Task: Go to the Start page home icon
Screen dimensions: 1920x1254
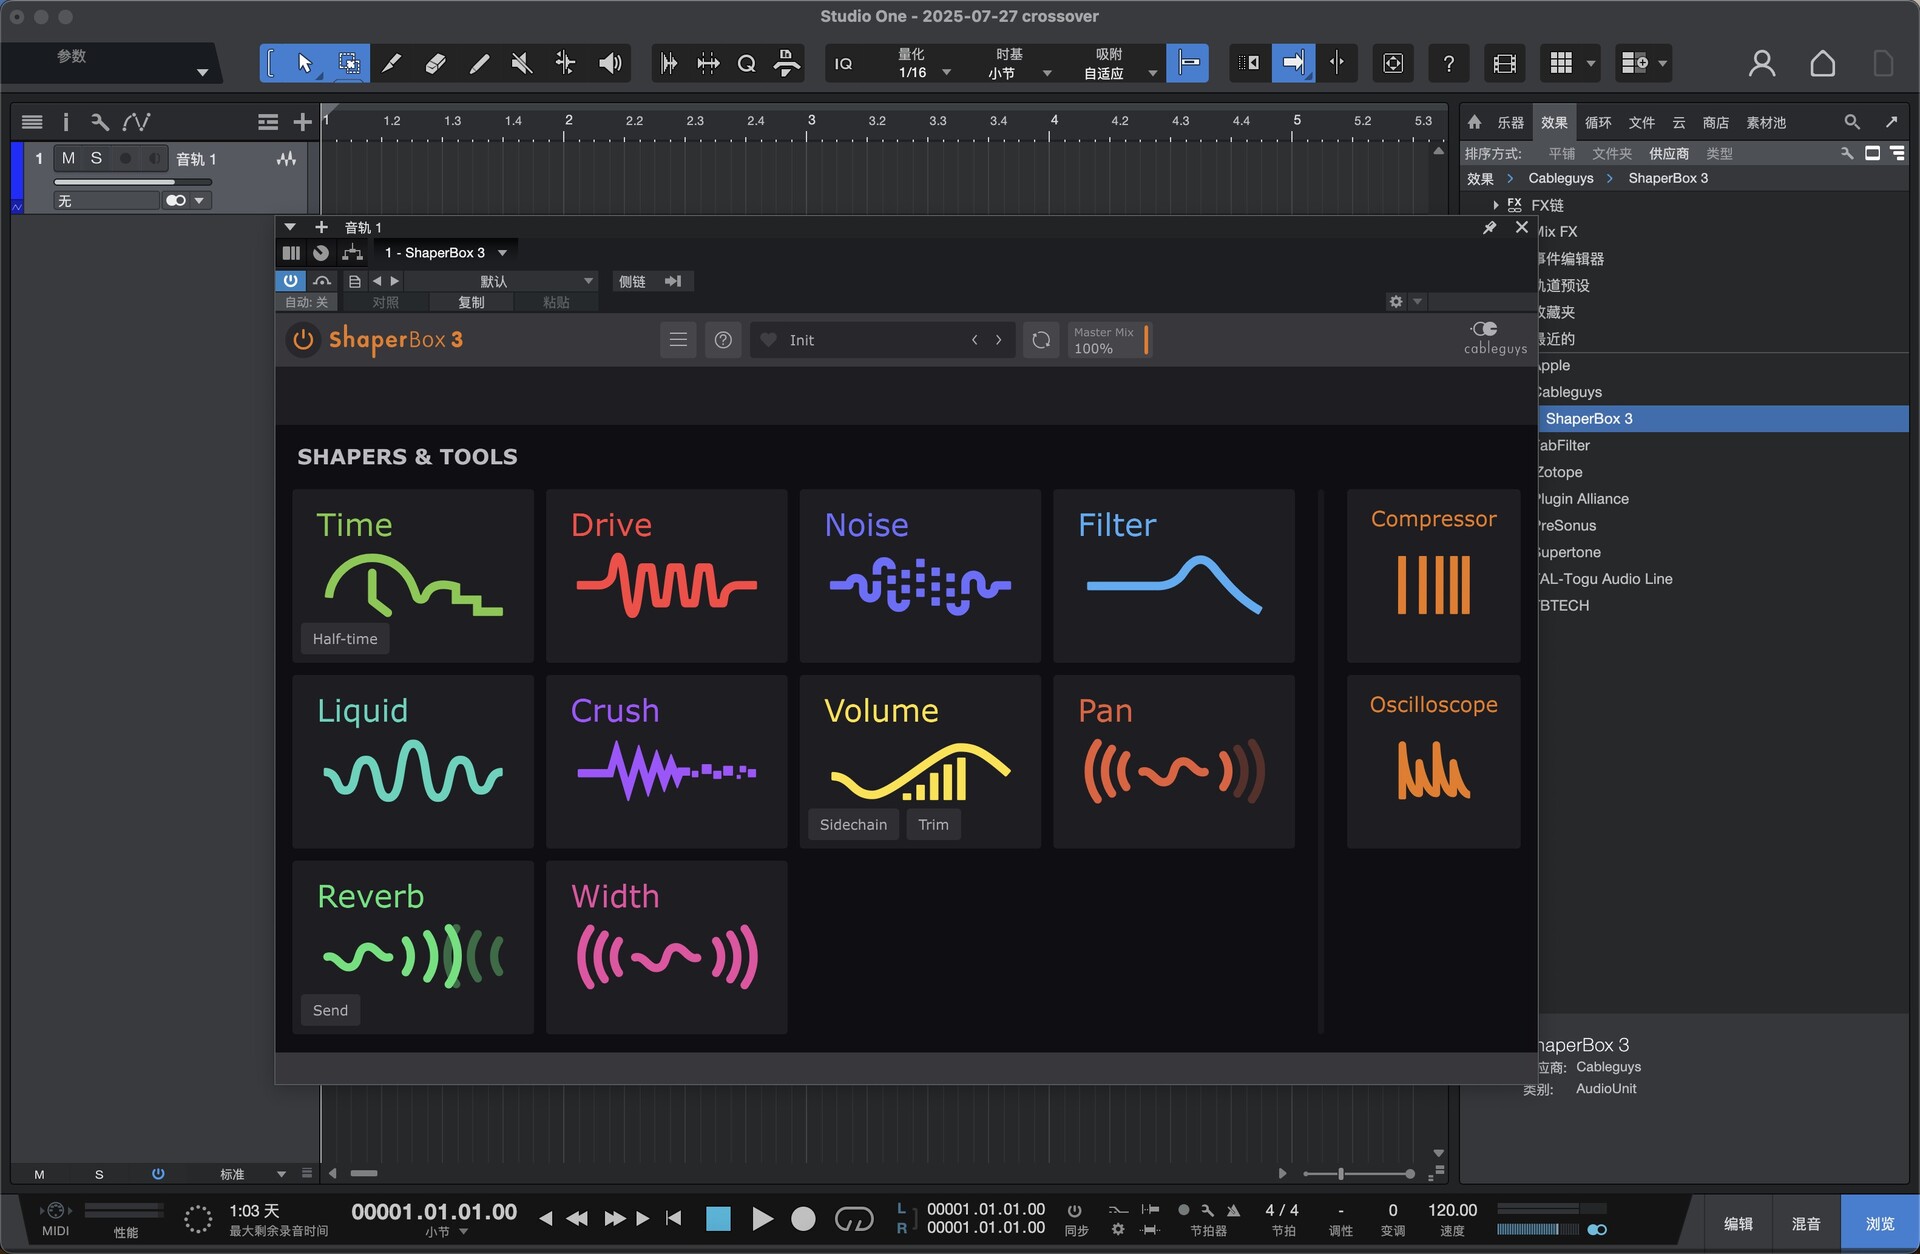Action: (x=1823, y=64)
